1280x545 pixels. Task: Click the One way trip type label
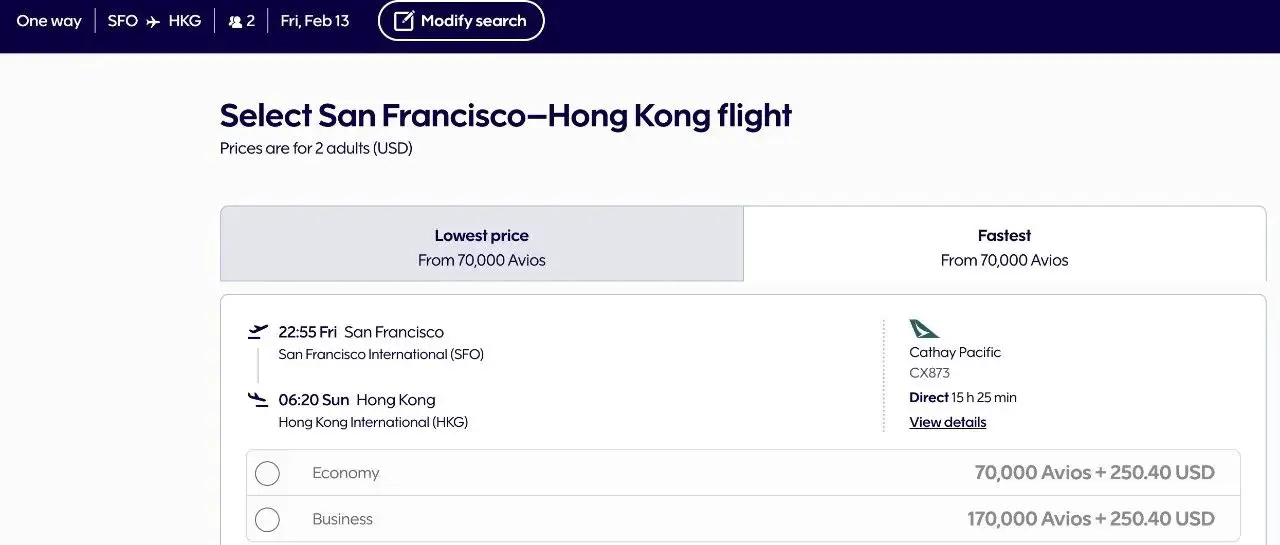[x=49, y=21]
